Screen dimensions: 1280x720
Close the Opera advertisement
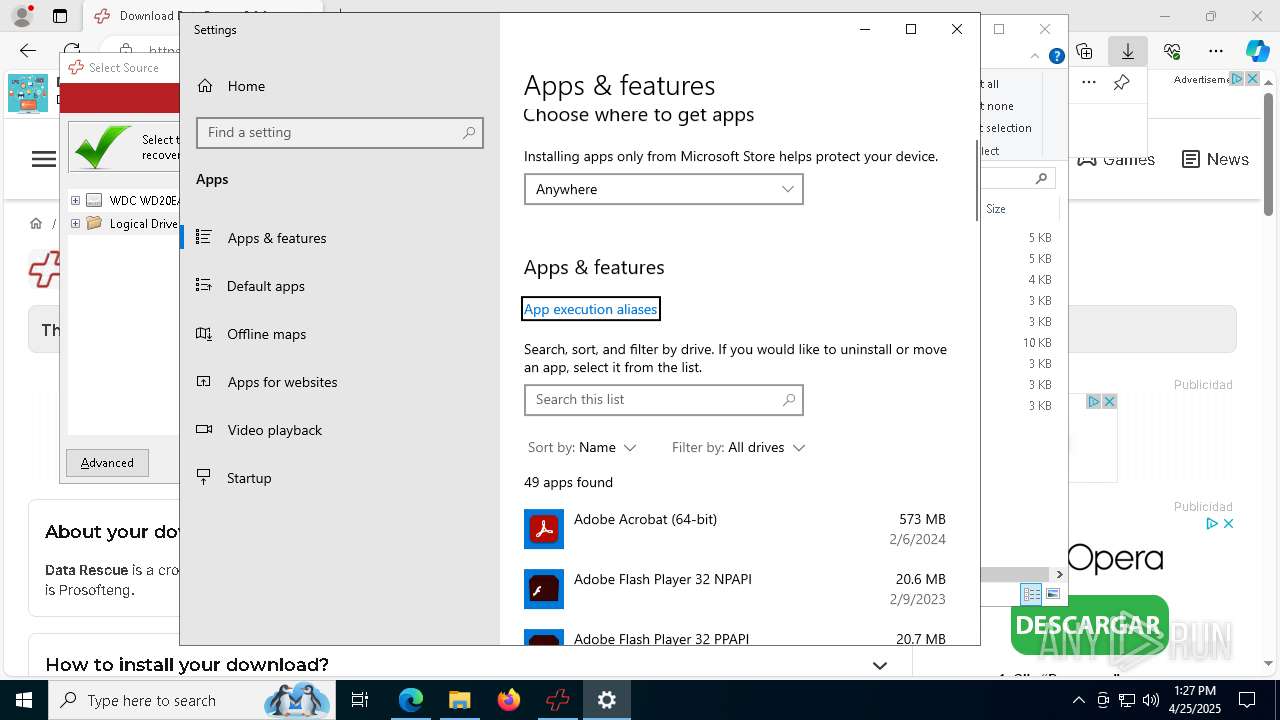(x=1228, y=523)
